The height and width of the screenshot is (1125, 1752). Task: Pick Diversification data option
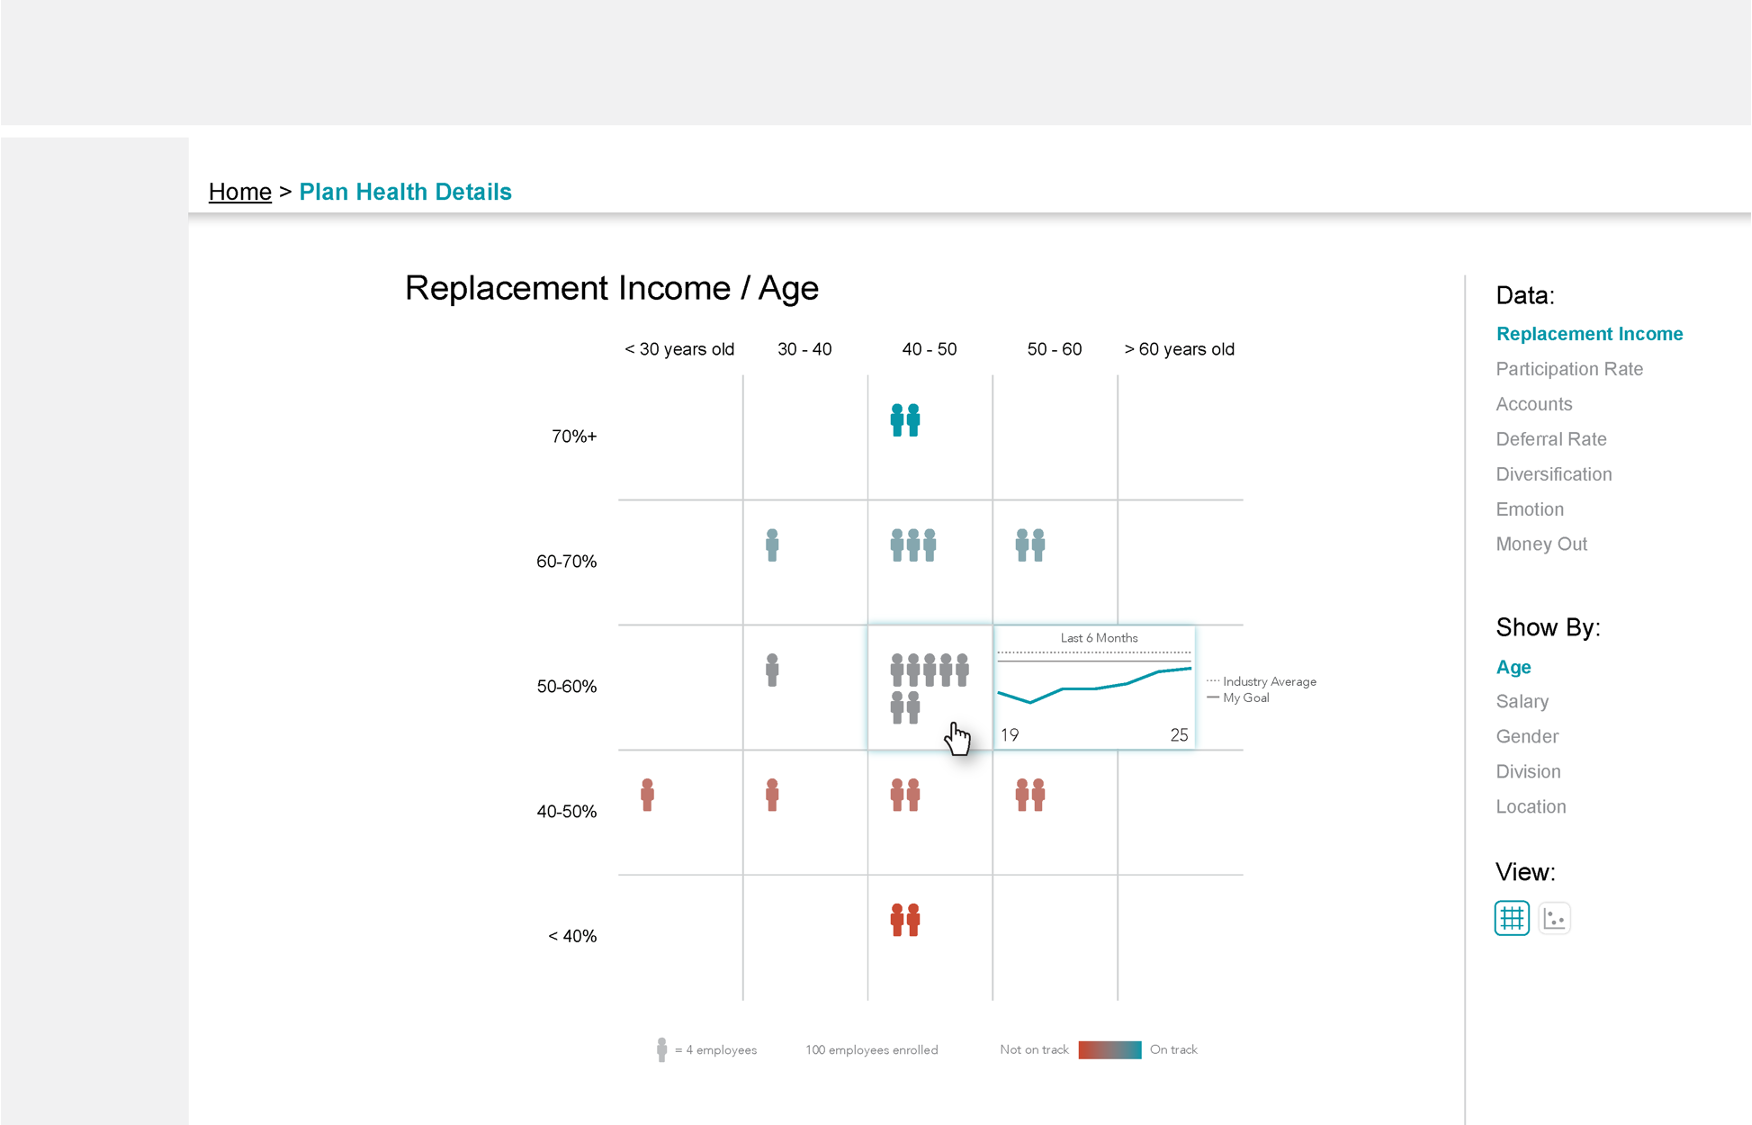tap(1554, 474)
